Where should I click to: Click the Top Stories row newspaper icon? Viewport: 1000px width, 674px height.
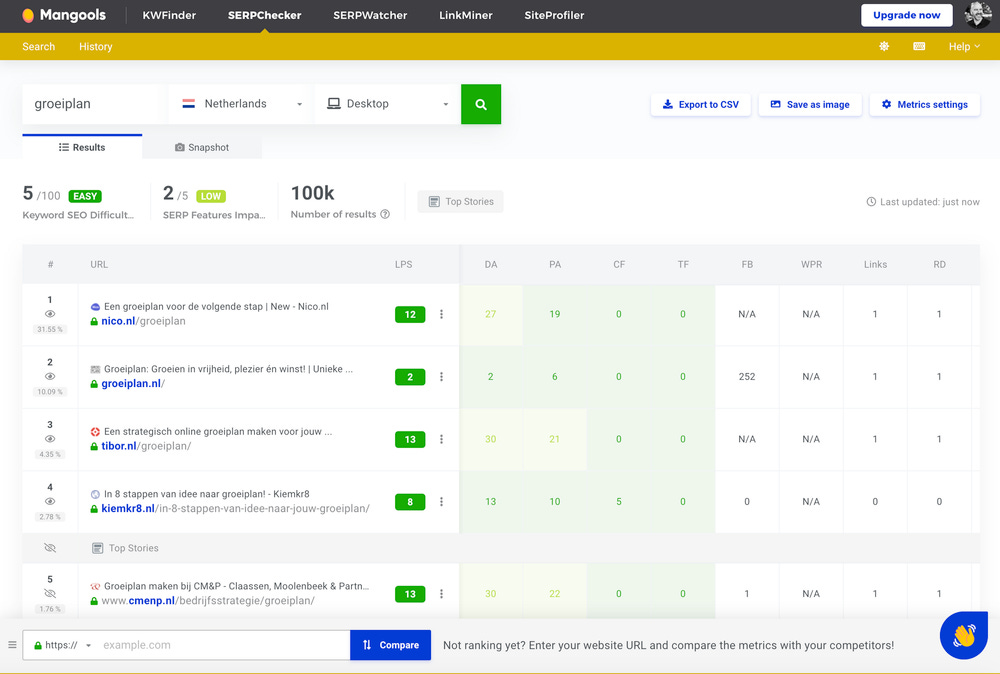coord(98,548)
